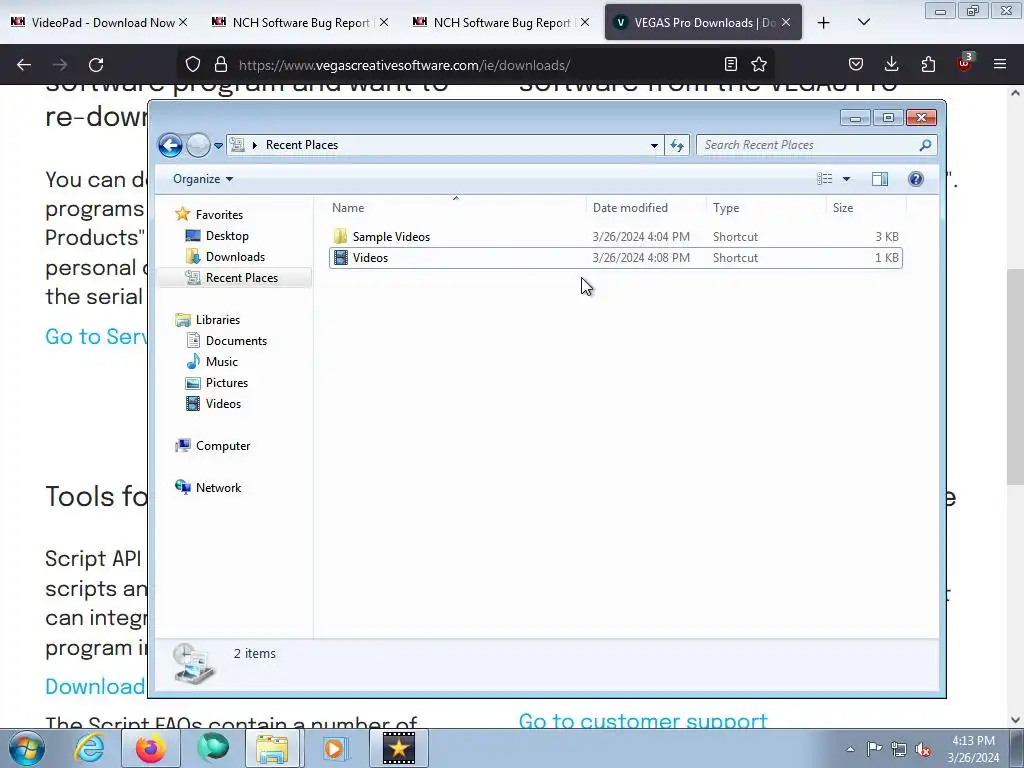This screenshot has width=1024, height=768.
Task: Click the muted volume tray icon
Action: click(923, 749)
